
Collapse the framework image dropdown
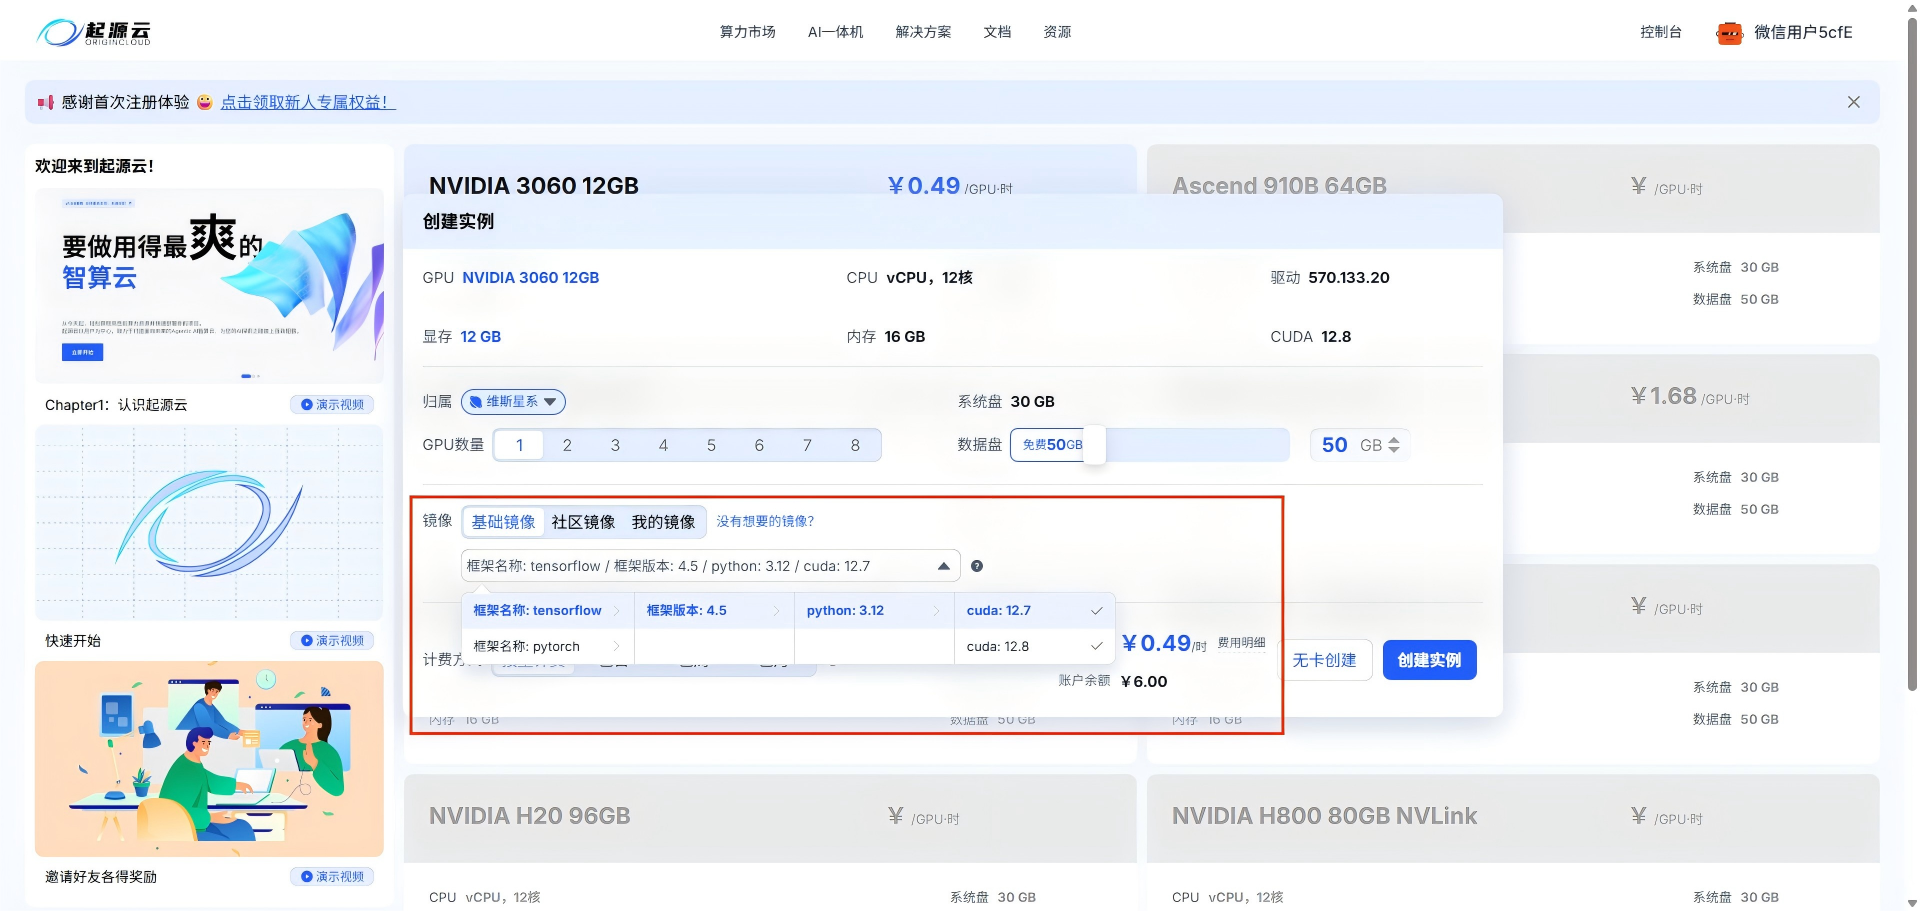pos(943,565)
